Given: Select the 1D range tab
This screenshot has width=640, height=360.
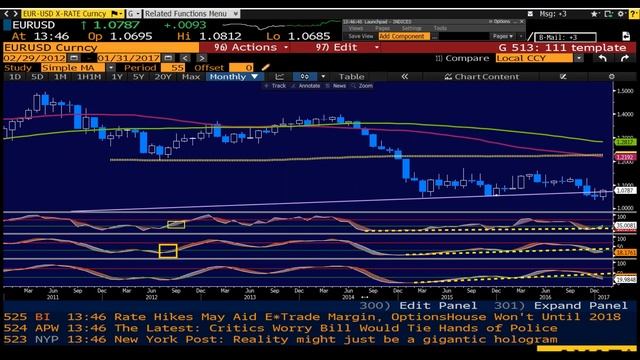Looking at the screenshot, I should [15, 77].
